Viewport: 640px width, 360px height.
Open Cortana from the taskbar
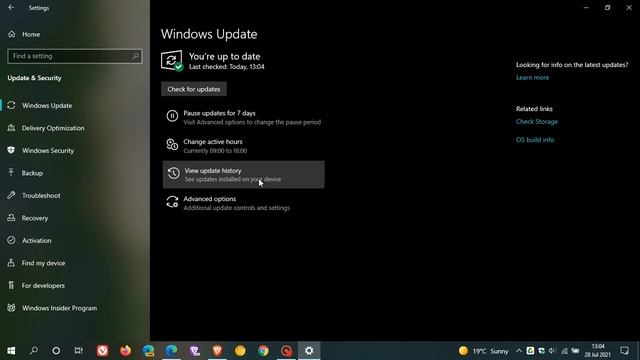56,351
